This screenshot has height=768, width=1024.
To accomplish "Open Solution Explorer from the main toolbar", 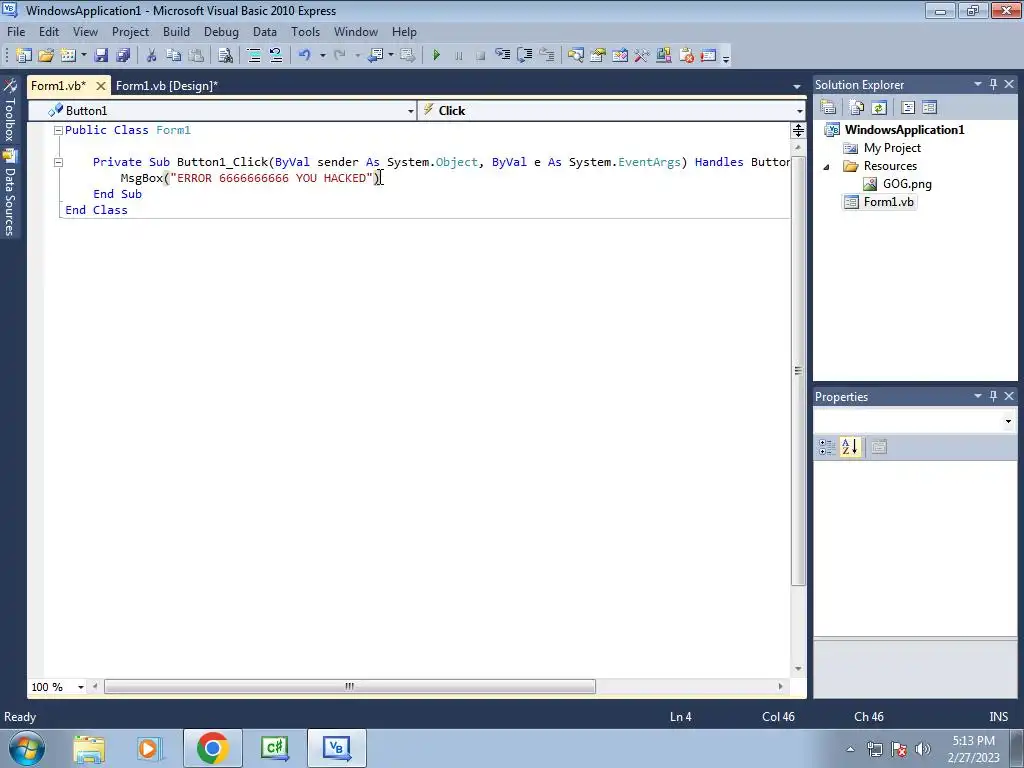I will click(575, 56).
